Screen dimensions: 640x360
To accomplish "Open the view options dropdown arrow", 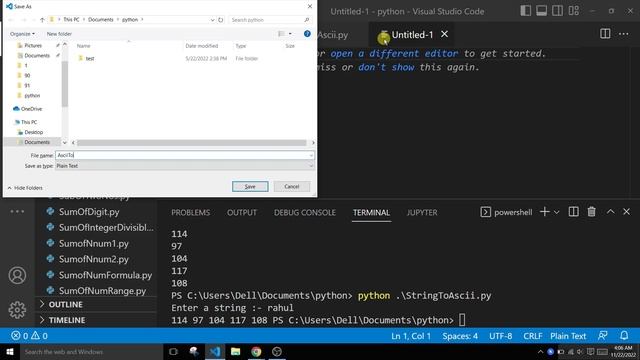I will click(x=290, y=34).
